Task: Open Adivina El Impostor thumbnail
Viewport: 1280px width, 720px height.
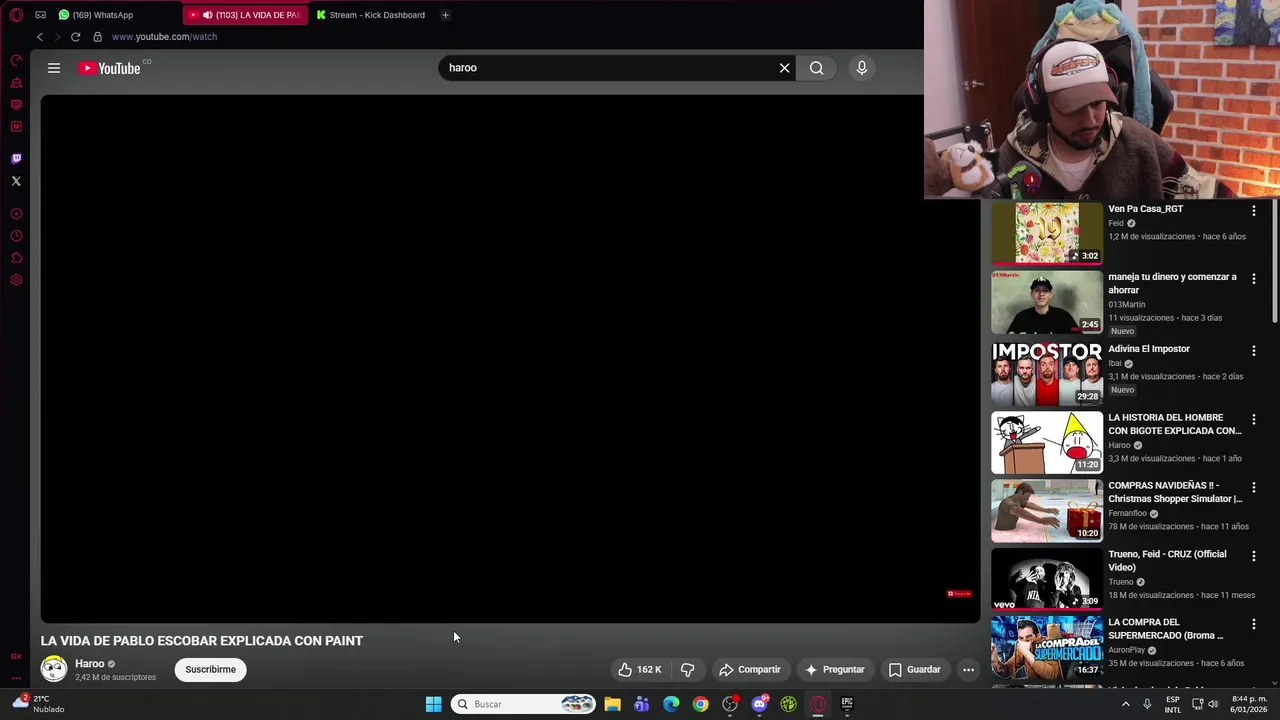Action: [x=1047, y=373]
